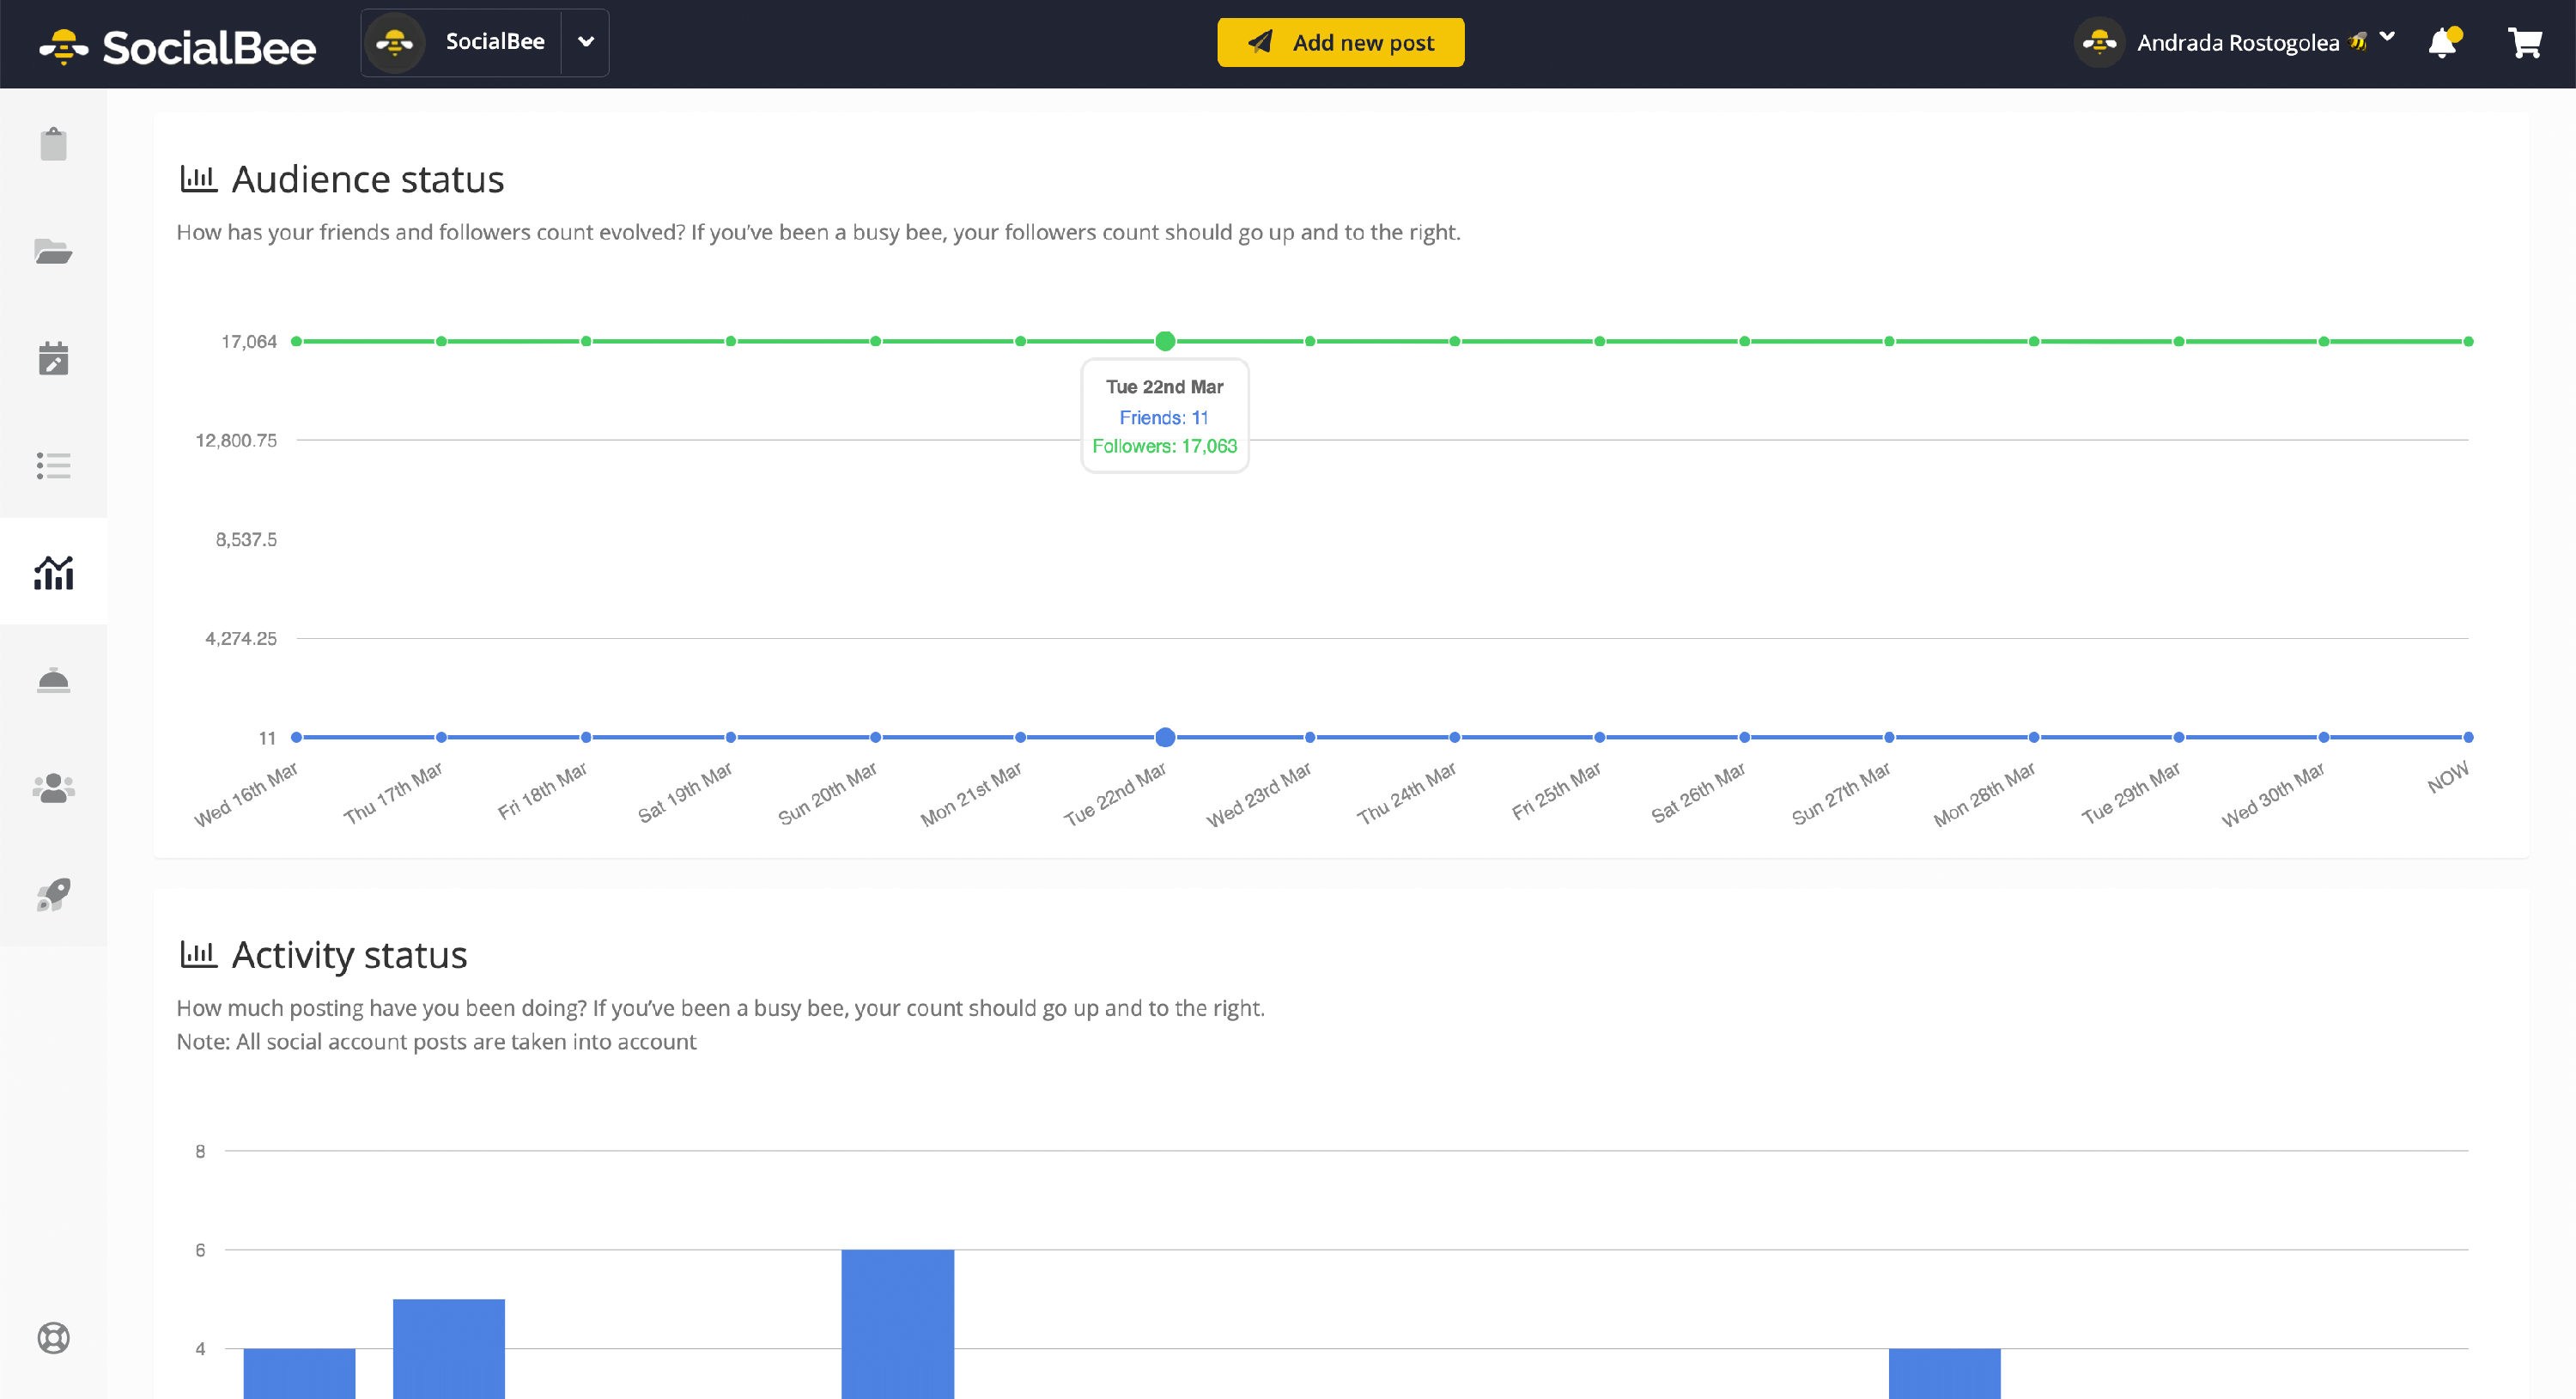Click the 8,537.5 axis label
2576x1399 pixels.
point(246,539)
